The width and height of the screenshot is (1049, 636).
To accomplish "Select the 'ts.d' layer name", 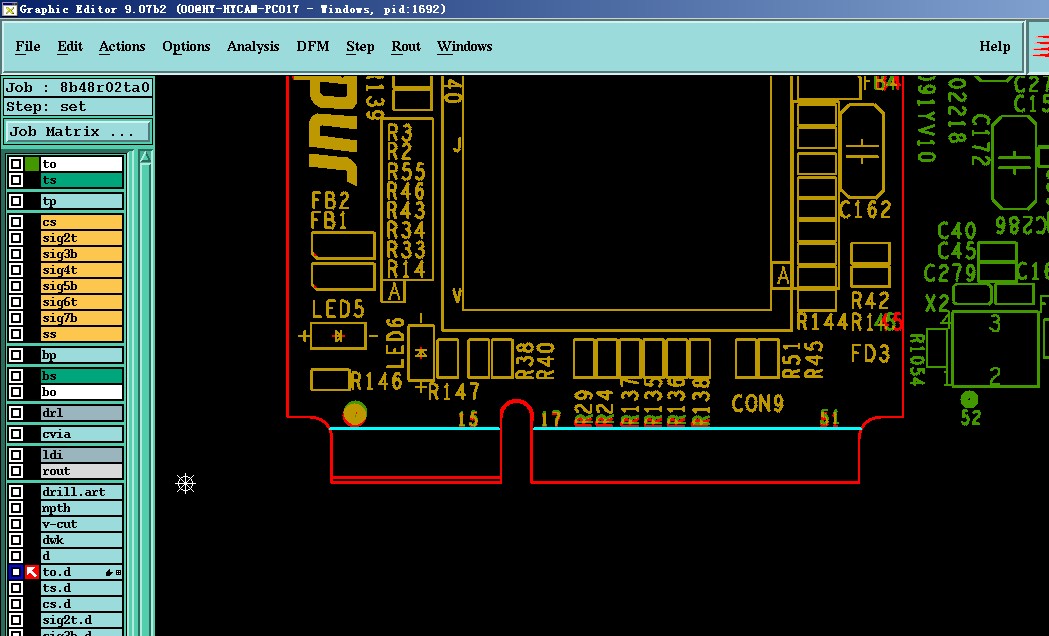I will pyautogui.click(x=82, y=588).
